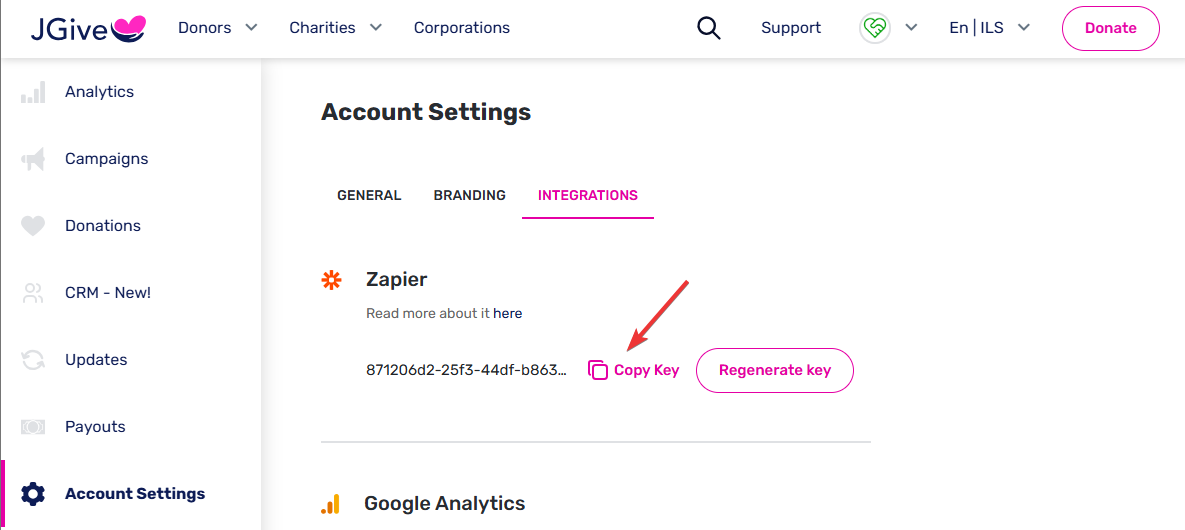
Task: Click the Campaigns megaphone icon
Action: pos(33,160)
